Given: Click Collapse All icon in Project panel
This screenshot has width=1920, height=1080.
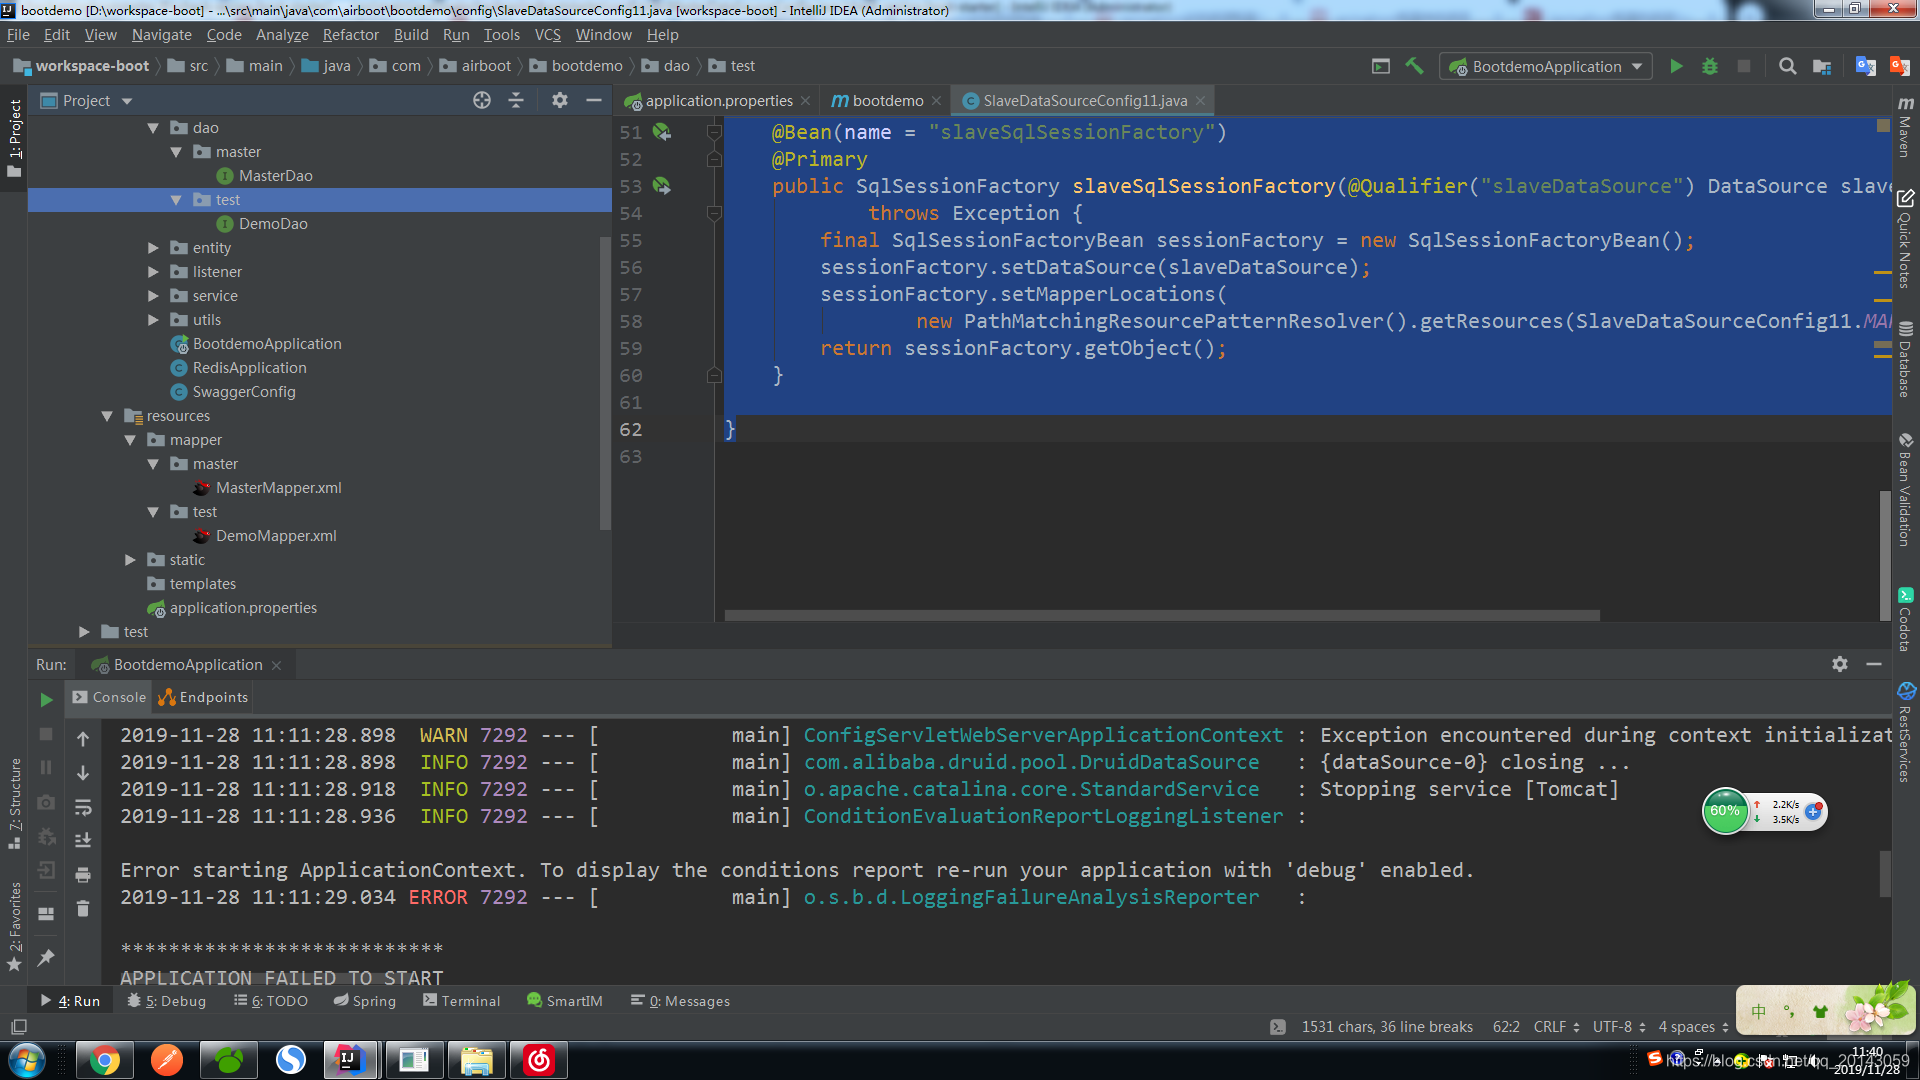Looking at the screenshot, I should pos(516,100).
